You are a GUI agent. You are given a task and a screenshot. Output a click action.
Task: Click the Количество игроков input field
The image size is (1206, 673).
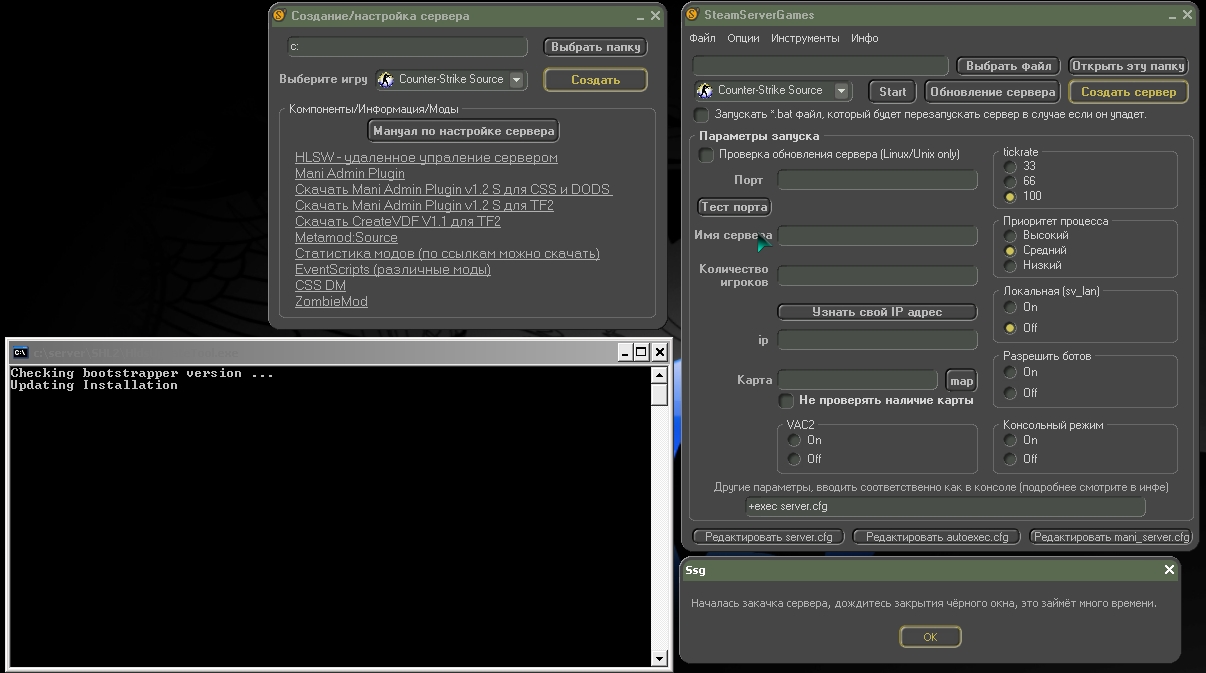[x=877, y=276]
